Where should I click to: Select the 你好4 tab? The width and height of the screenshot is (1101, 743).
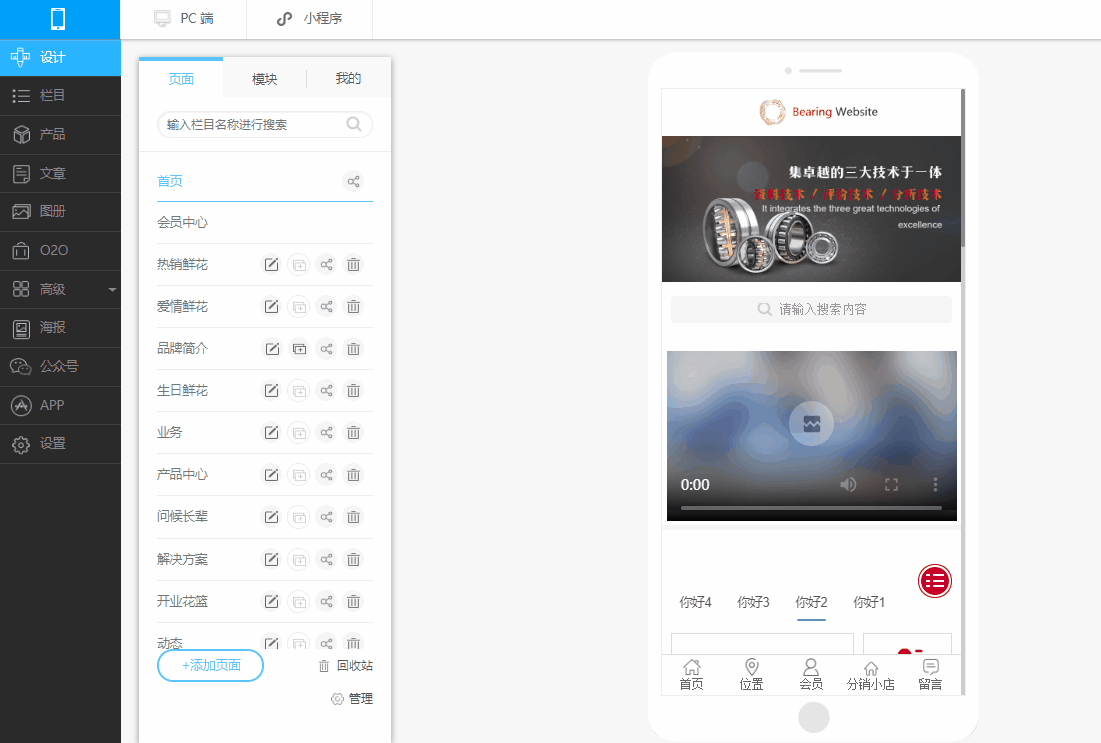695,603
